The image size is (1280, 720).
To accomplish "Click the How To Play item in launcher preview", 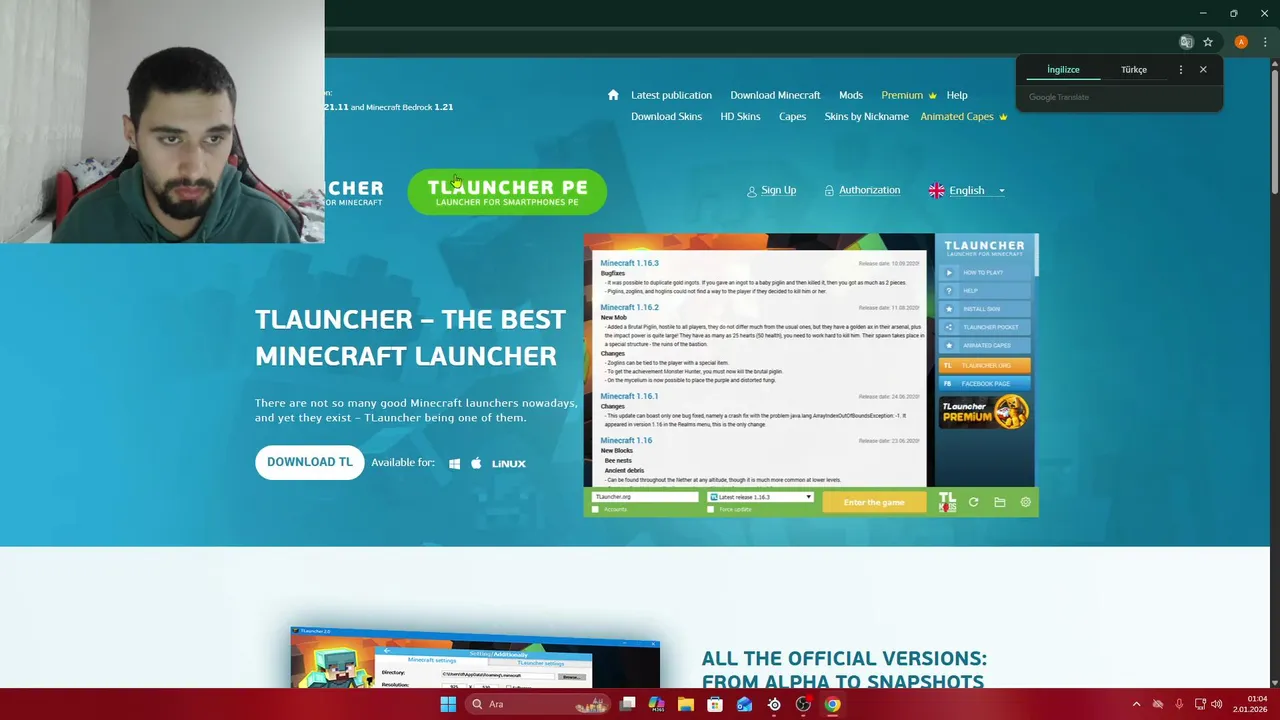I will pos(984,272).
